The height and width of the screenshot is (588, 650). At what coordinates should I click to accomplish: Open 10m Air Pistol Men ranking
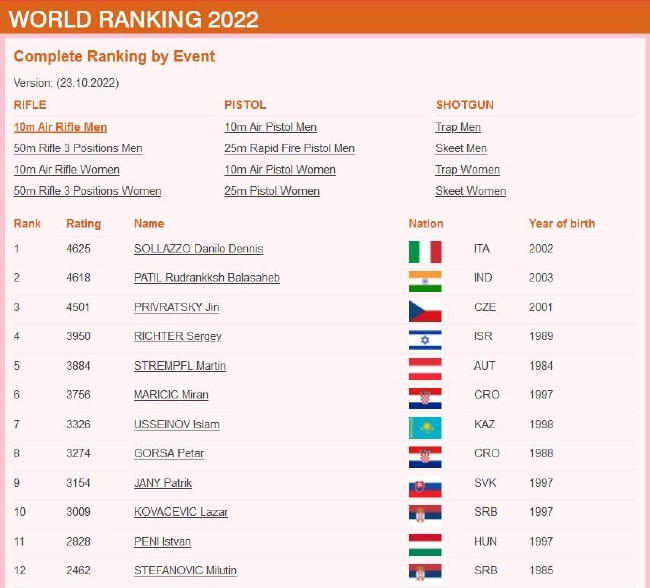point(270,127)
